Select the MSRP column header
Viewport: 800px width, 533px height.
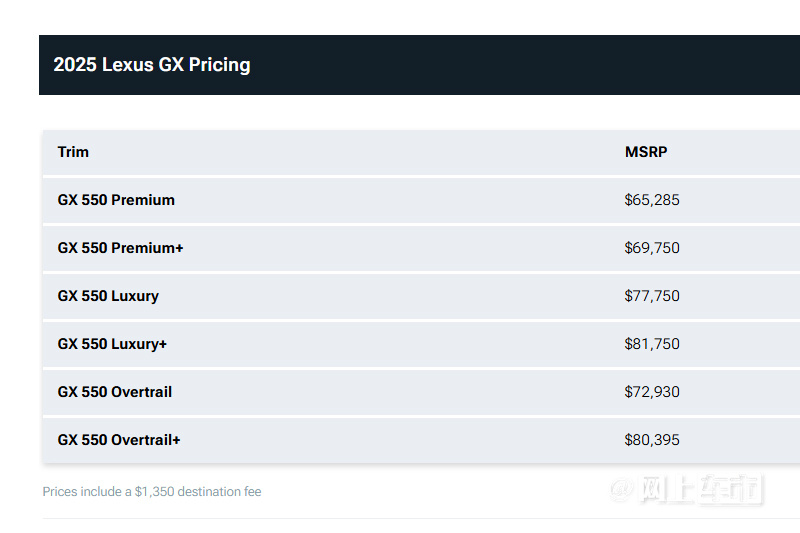[646, 152]
